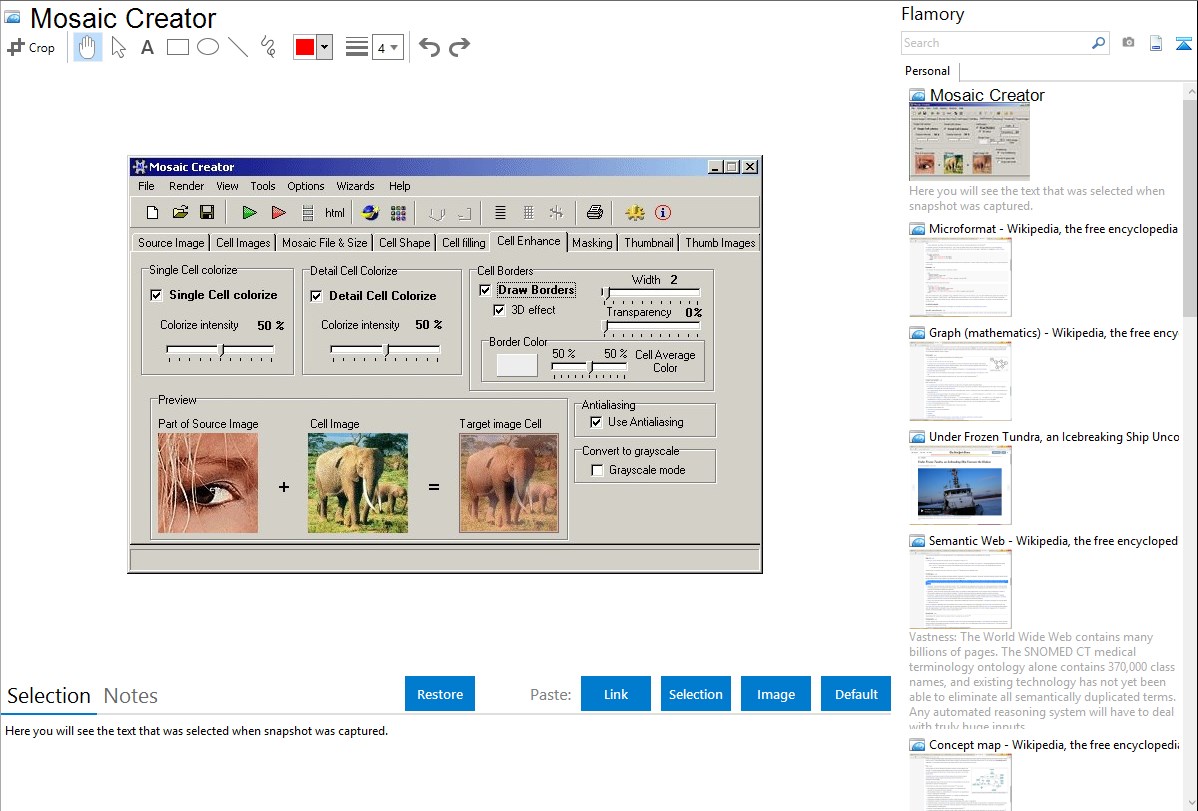Open the Under Frozen Tundra snapshot thumbnail
Image resolution: width=1198 pixels, height=811 pixels.
click(x=960, y=485)
